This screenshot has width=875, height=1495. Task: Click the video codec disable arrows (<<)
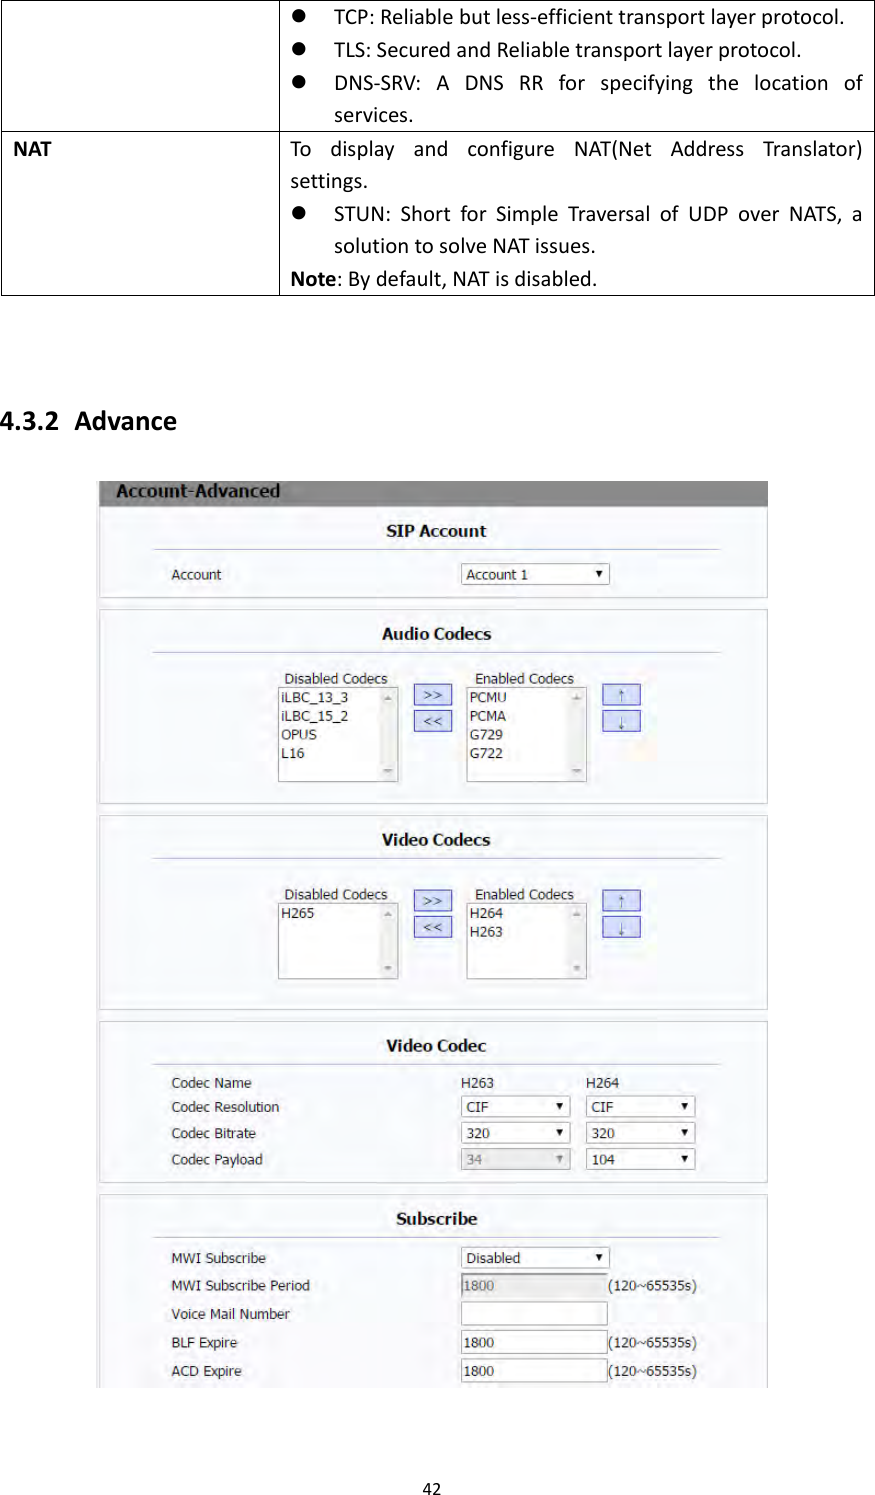coord(431,927)
